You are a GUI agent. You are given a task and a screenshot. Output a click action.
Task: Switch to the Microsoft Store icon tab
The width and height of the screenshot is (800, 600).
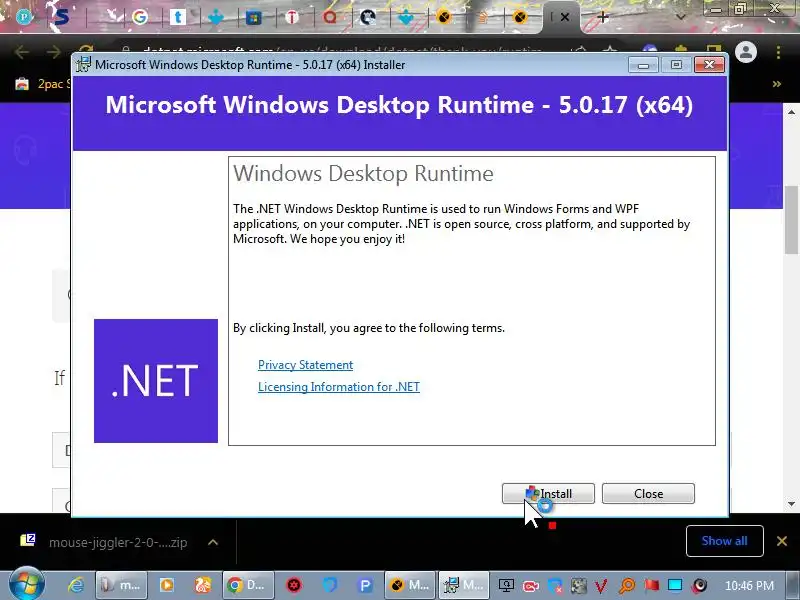(x=254, y=18)
